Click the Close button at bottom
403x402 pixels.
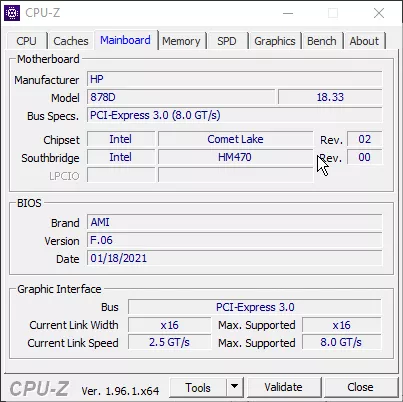pyautogui.click(x=360, y=387)
